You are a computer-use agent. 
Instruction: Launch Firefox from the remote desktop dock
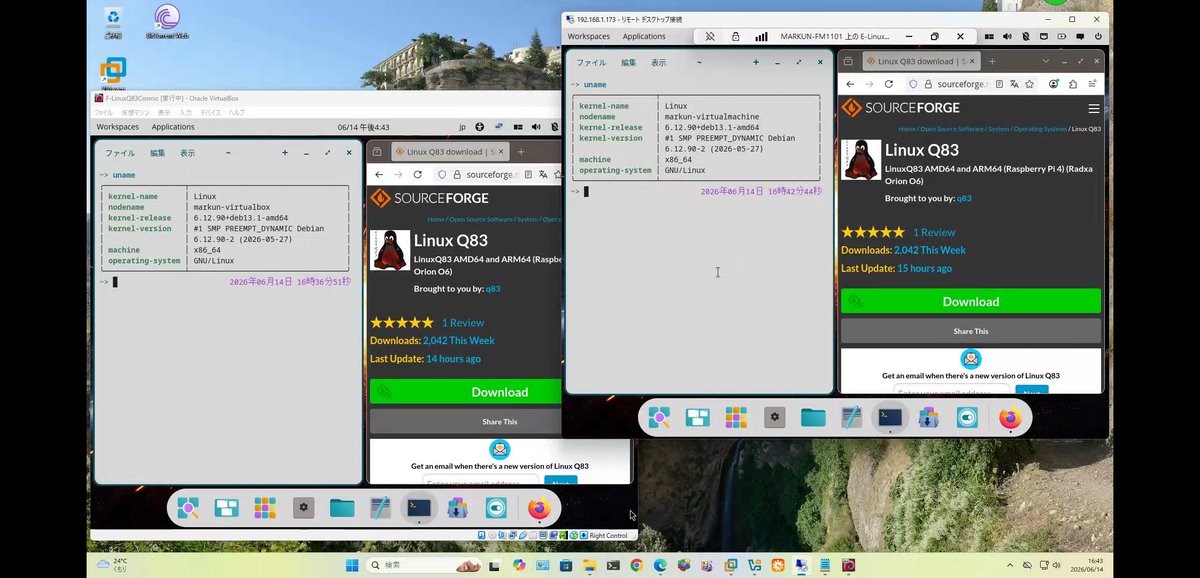point(1010,418)
